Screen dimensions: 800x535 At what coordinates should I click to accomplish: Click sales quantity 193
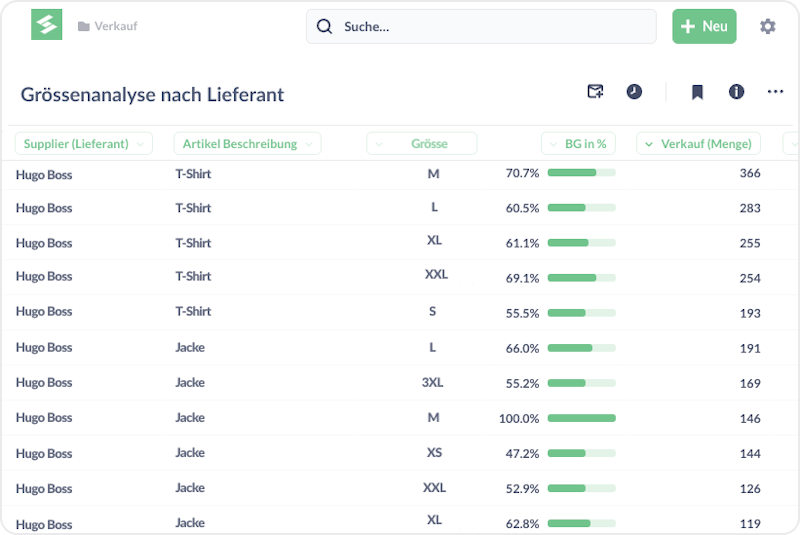(x=750, y=314)
